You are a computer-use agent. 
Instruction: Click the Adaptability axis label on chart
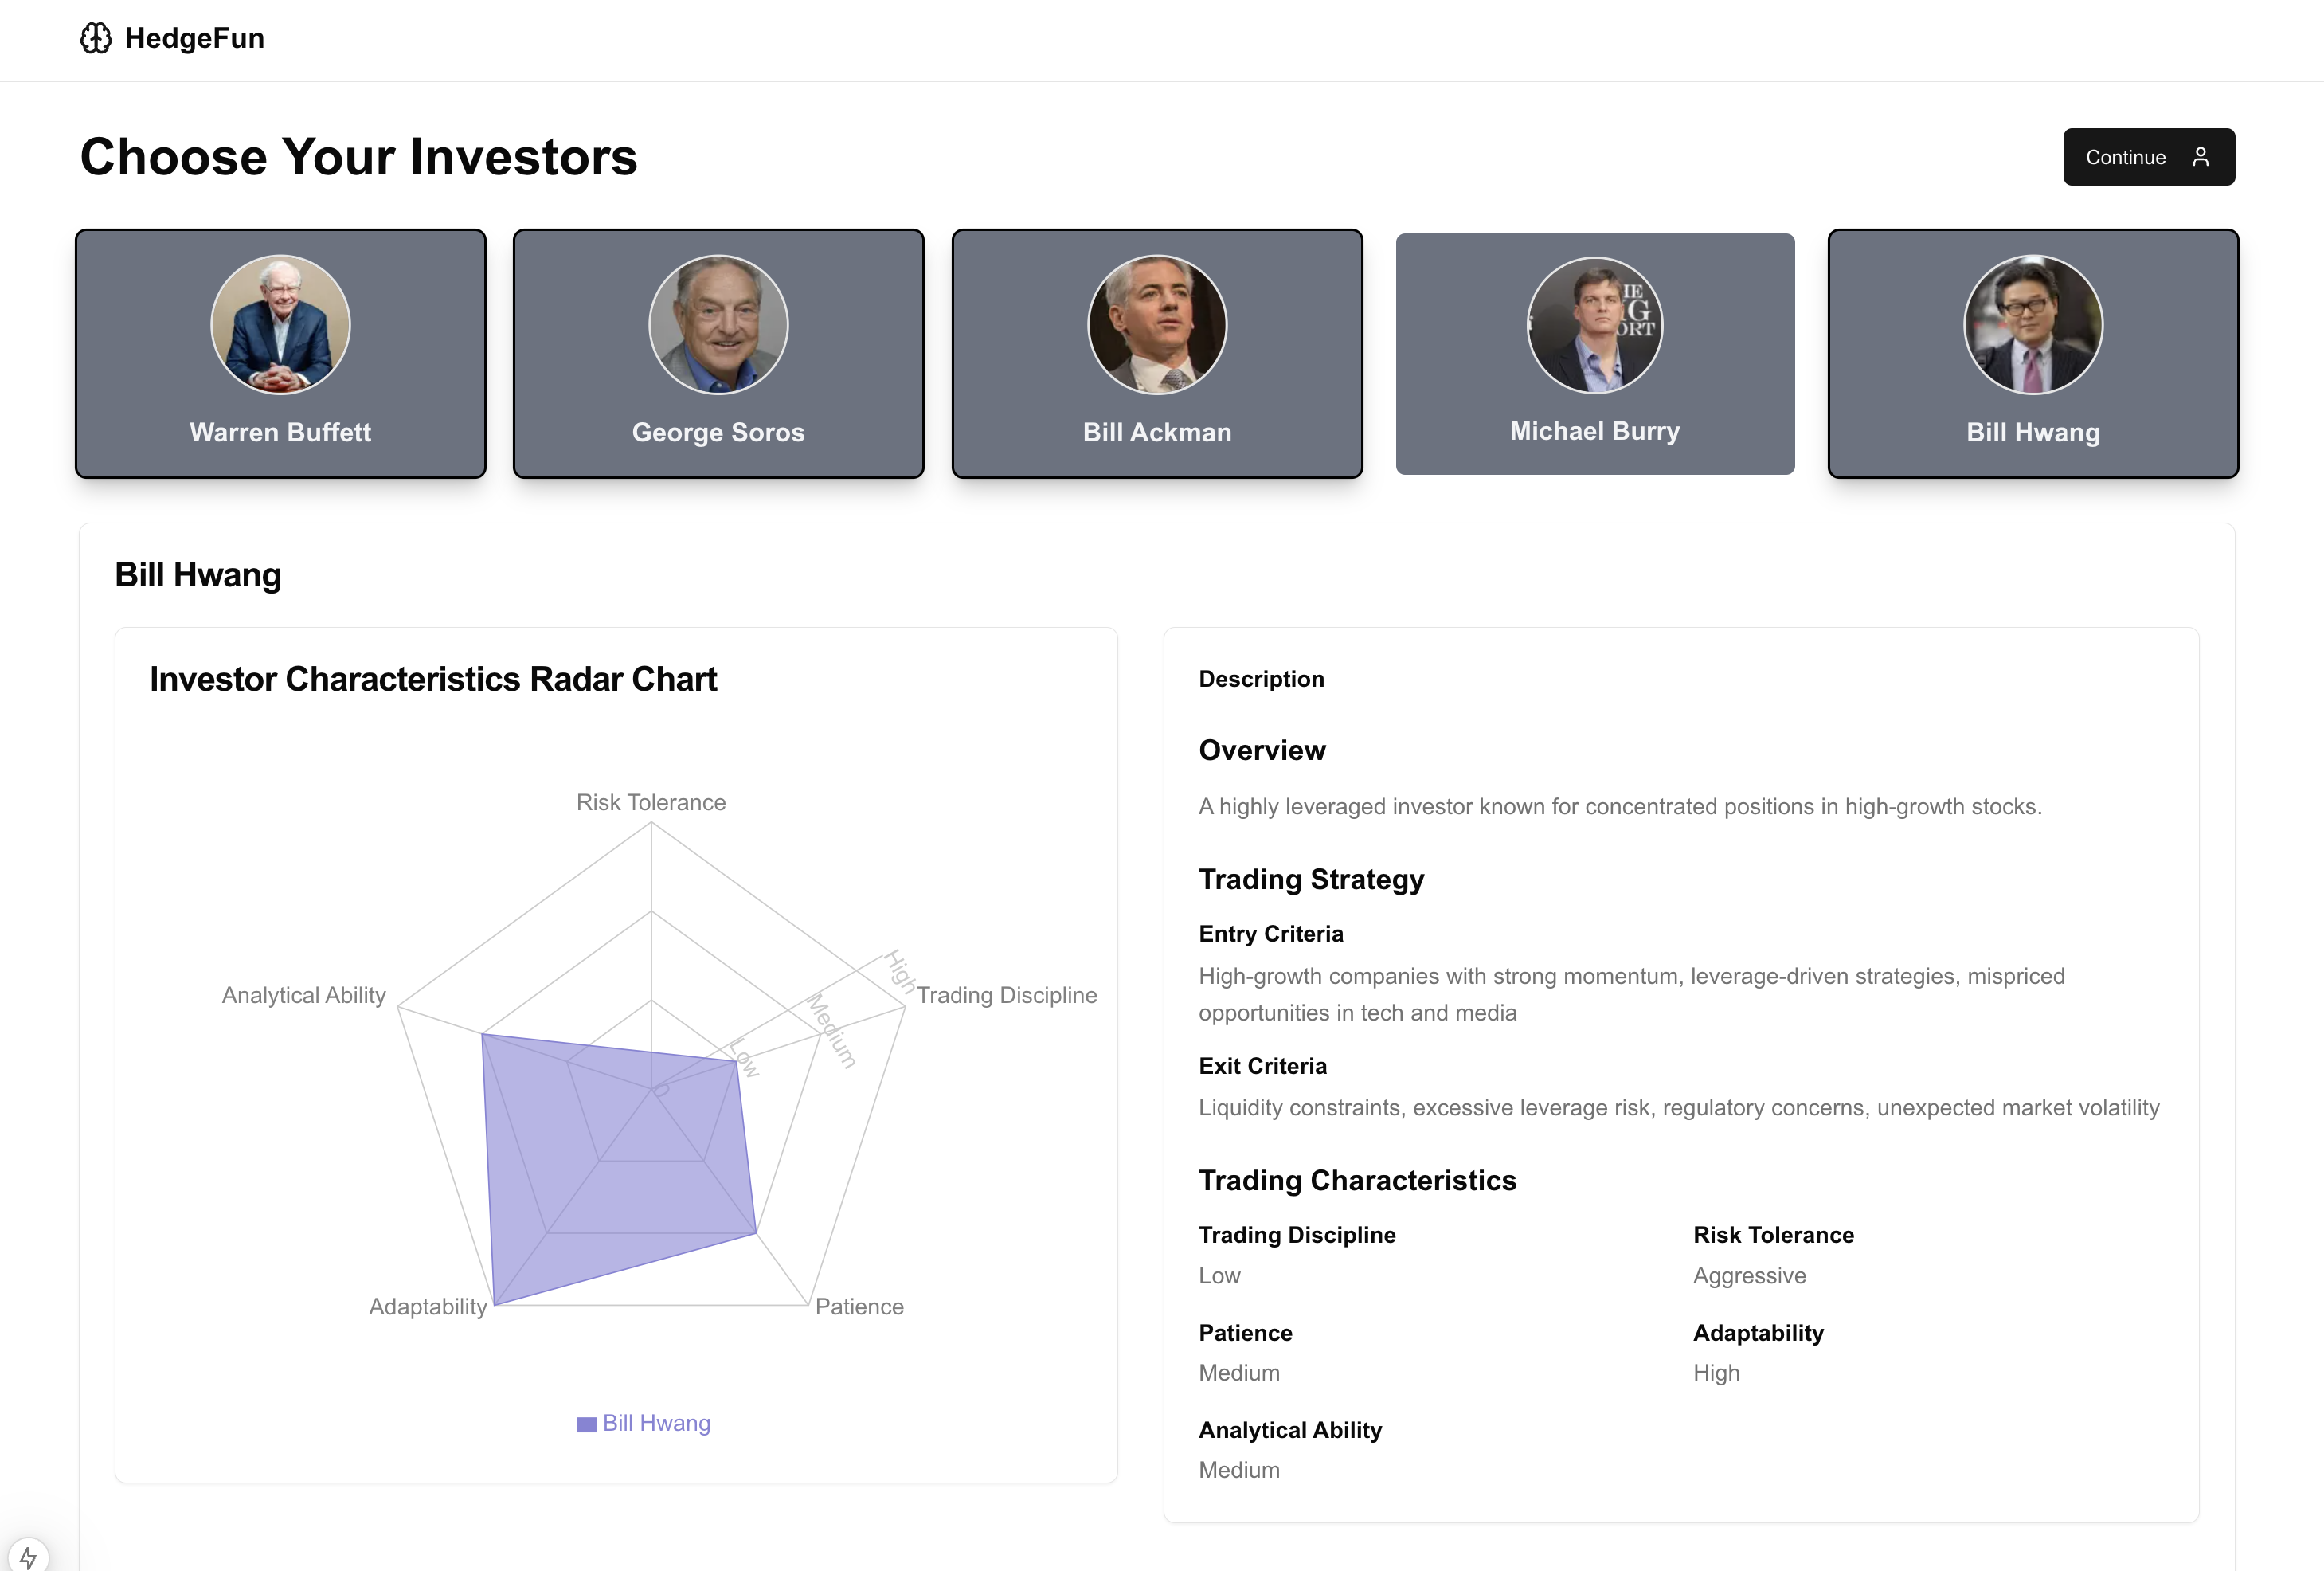pyautogui.click(x=428, y=1306)
